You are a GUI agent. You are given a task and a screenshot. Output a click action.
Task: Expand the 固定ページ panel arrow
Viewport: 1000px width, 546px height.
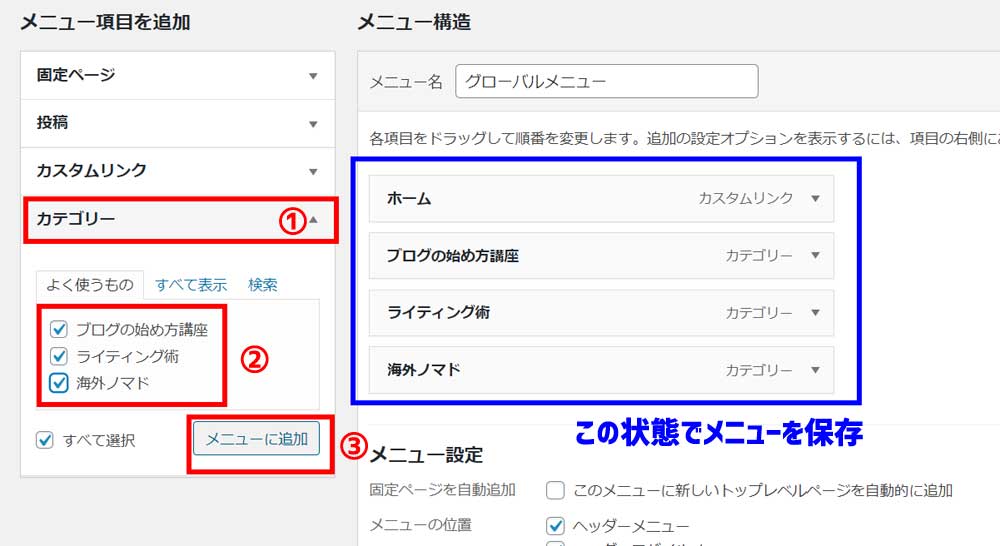[x=313, y=75]
